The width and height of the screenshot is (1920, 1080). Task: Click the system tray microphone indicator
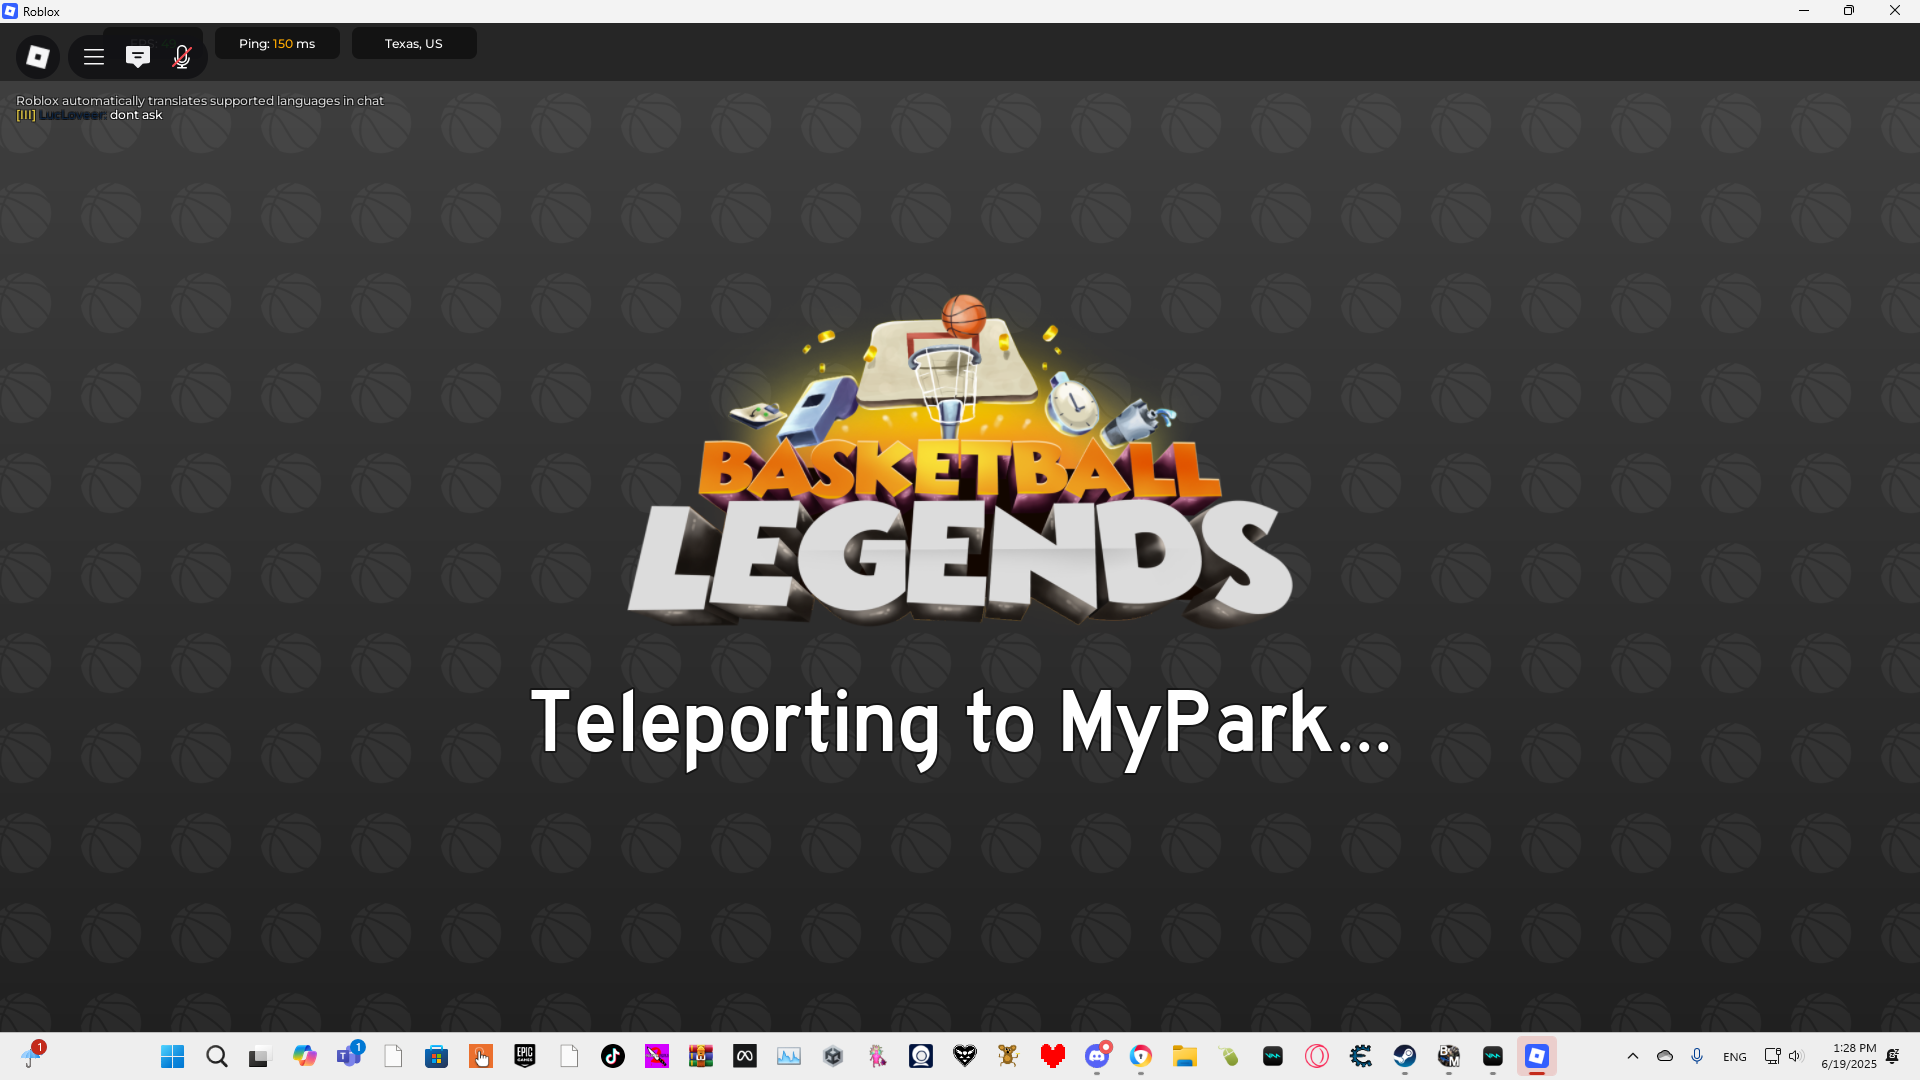1697,1056
